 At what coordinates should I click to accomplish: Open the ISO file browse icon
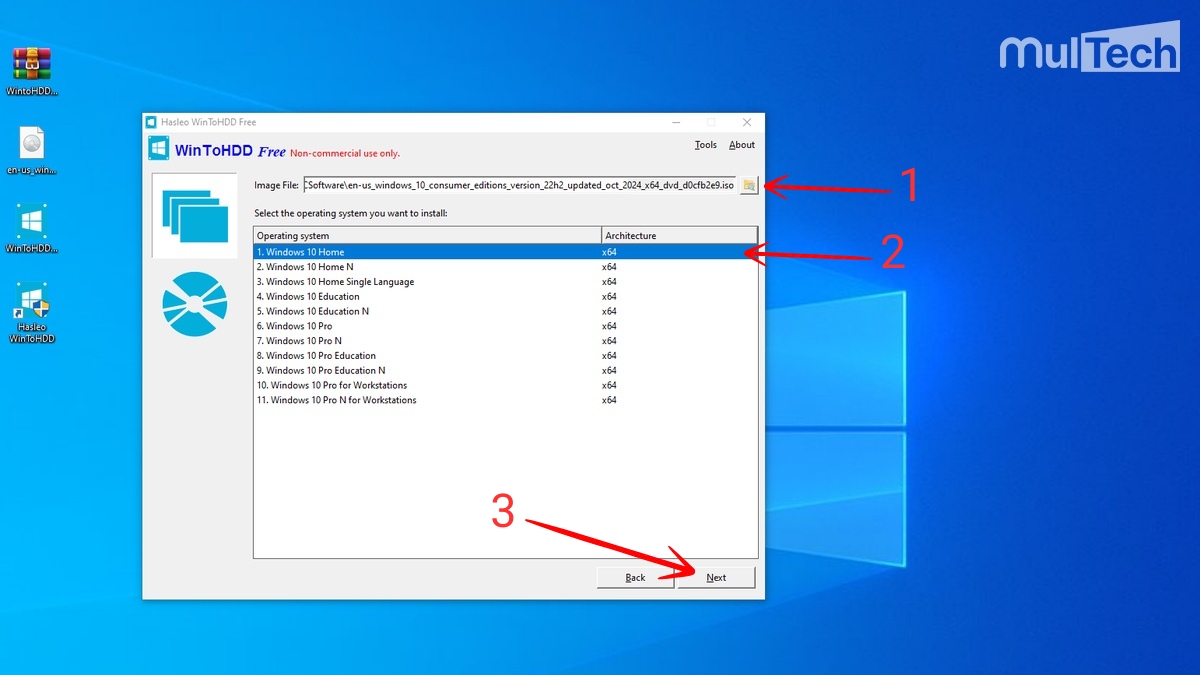748,185
